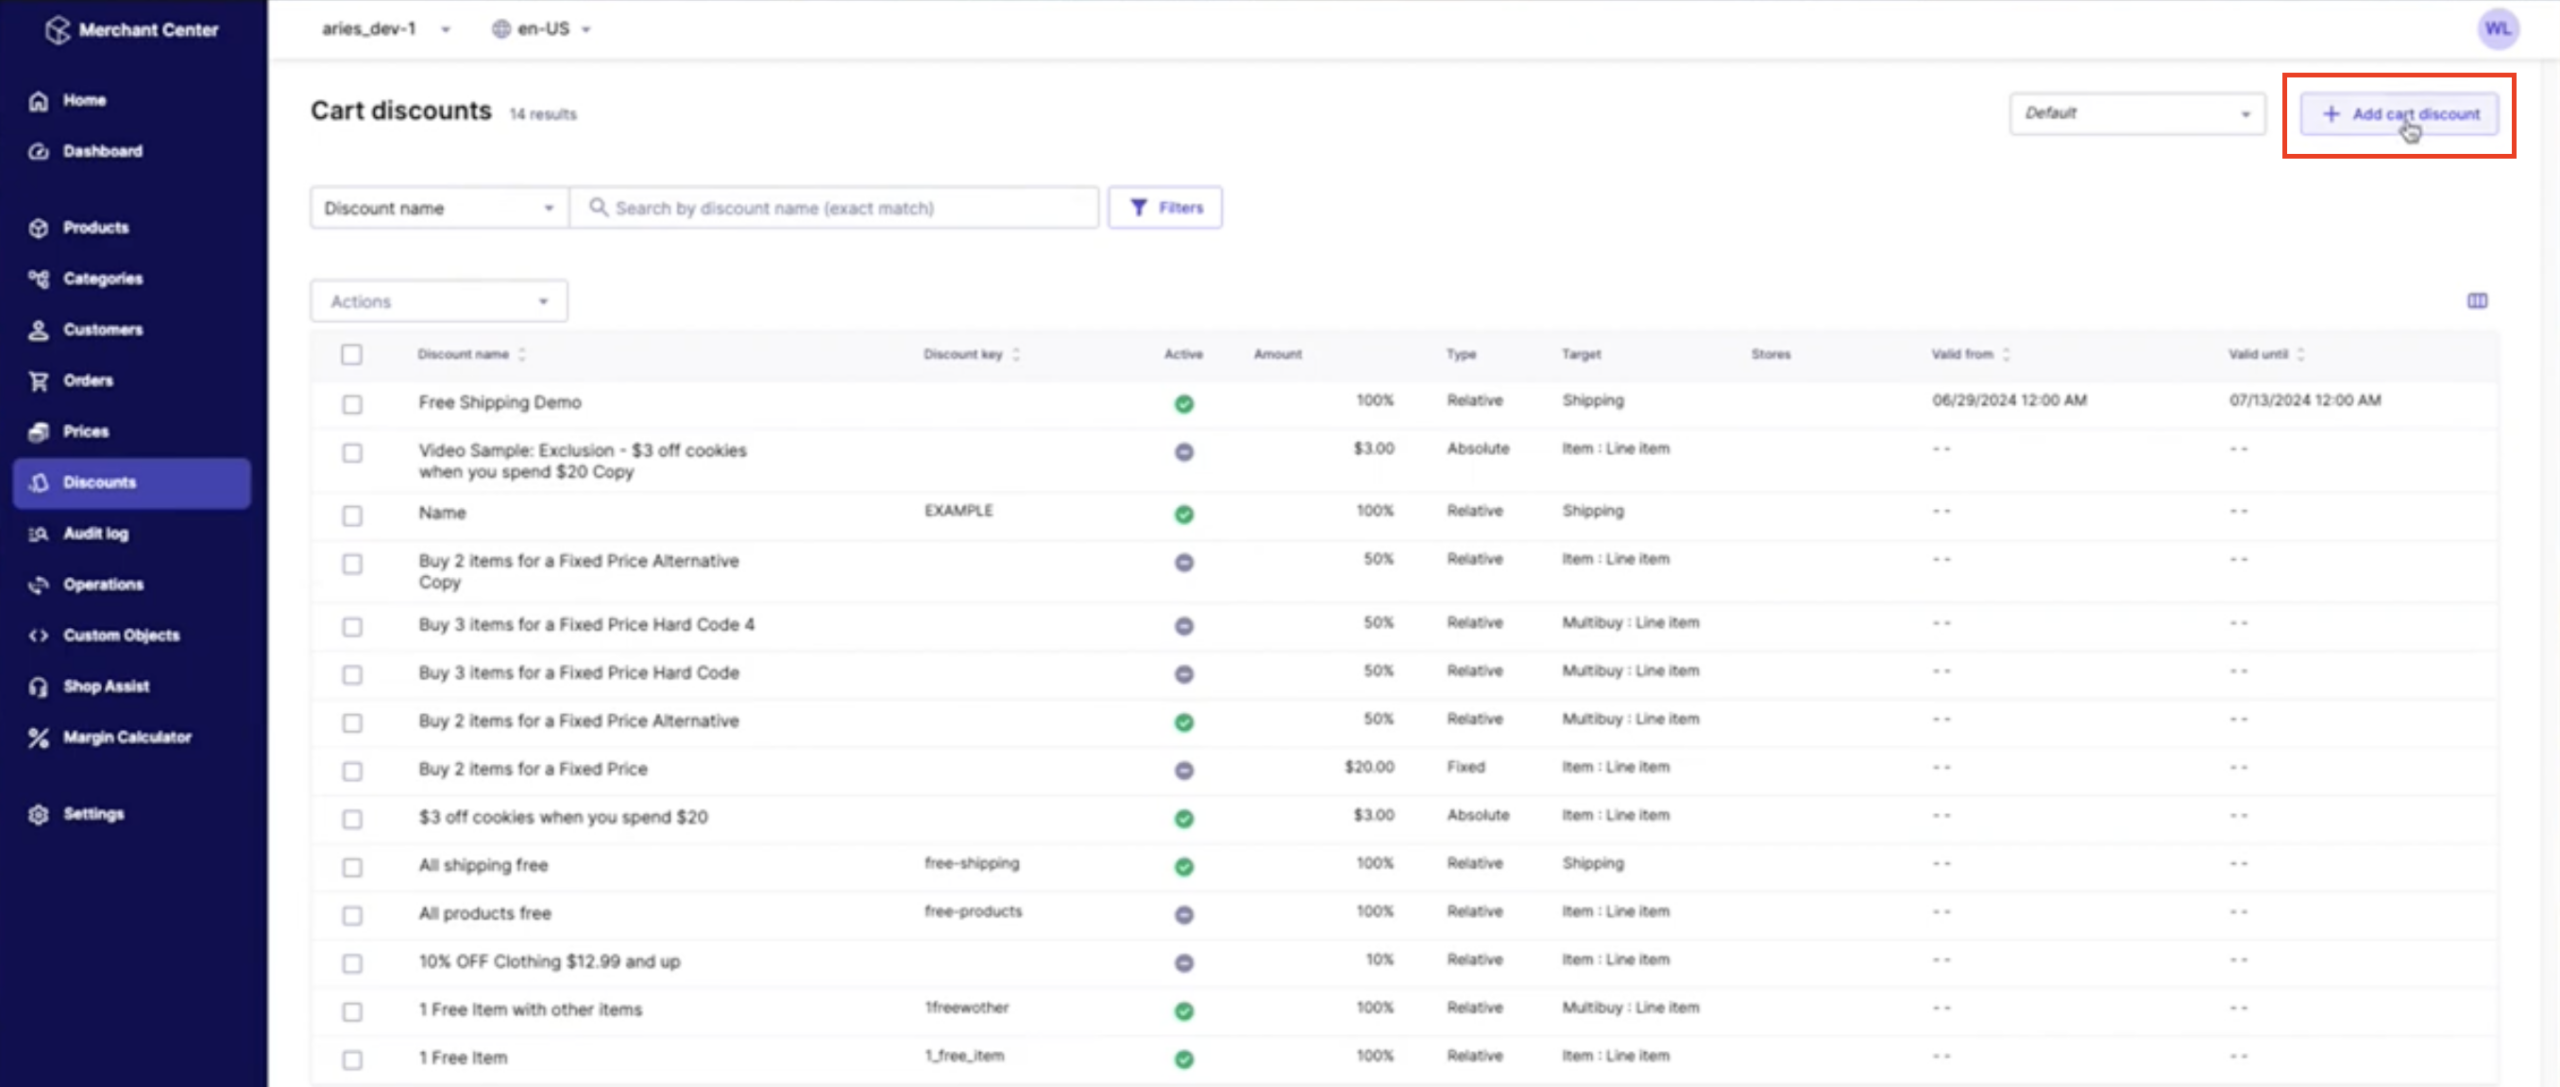The height and width of the screenshot is (1087, 2560).
Task: Select all discounts with header checkbox
Action: pyautogui.click(x=352, y=355)
